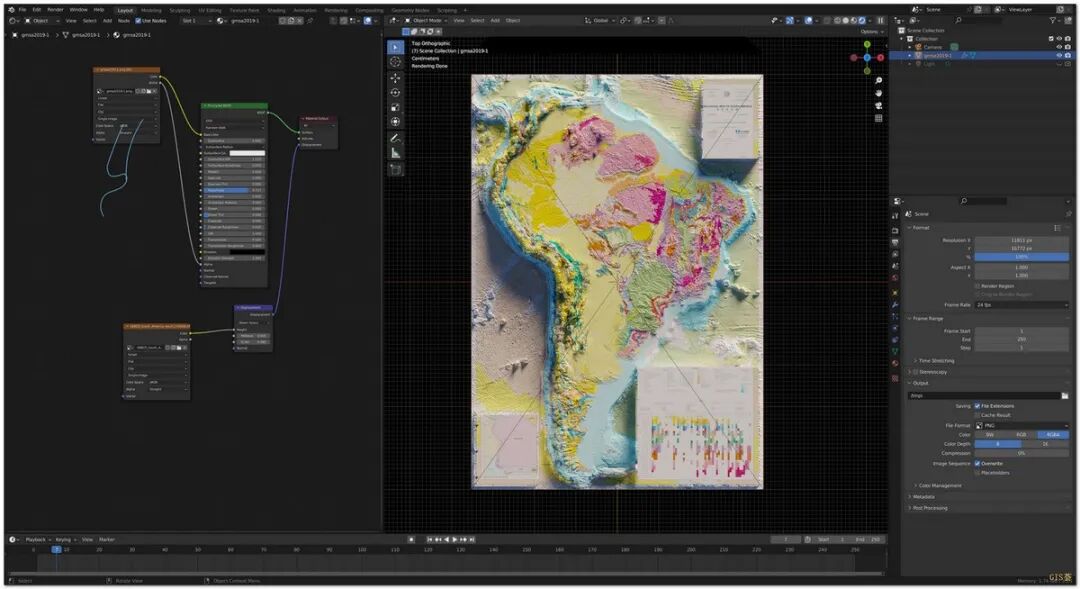This screenshot has height=589, width=1080.
Task: Click the Annotate pencil tool
Action: point(395,137)
